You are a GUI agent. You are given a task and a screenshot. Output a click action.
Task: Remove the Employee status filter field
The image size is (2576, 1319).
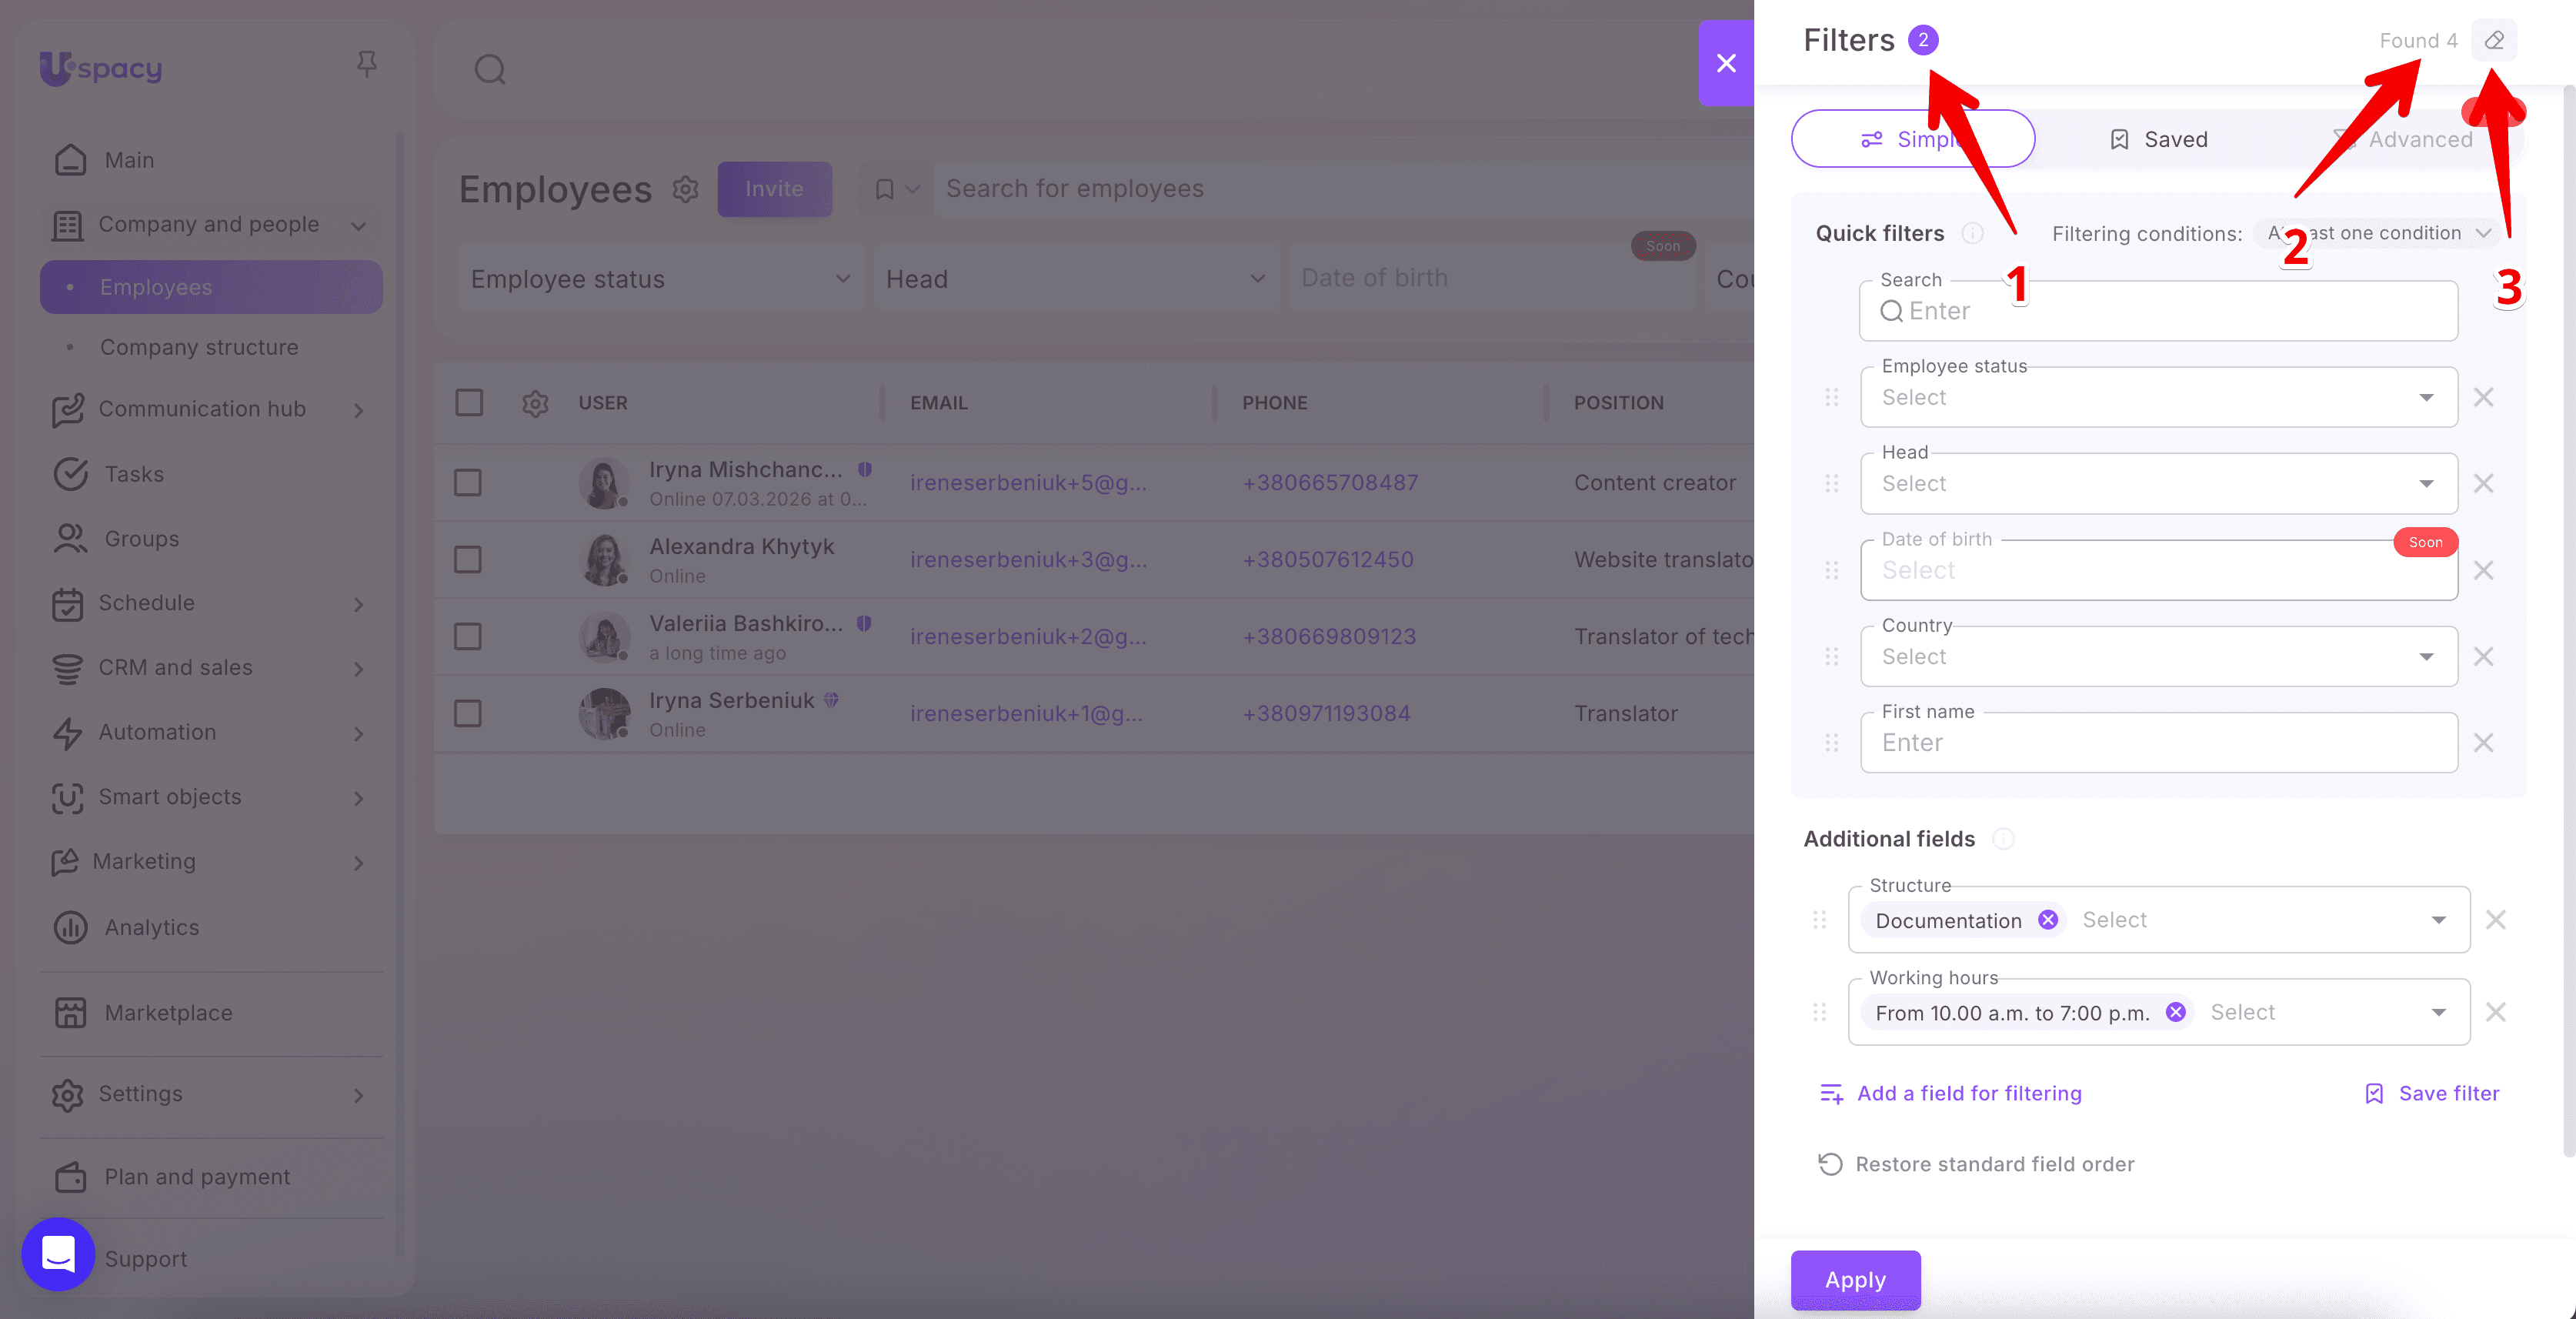[x=2483, y=397]
